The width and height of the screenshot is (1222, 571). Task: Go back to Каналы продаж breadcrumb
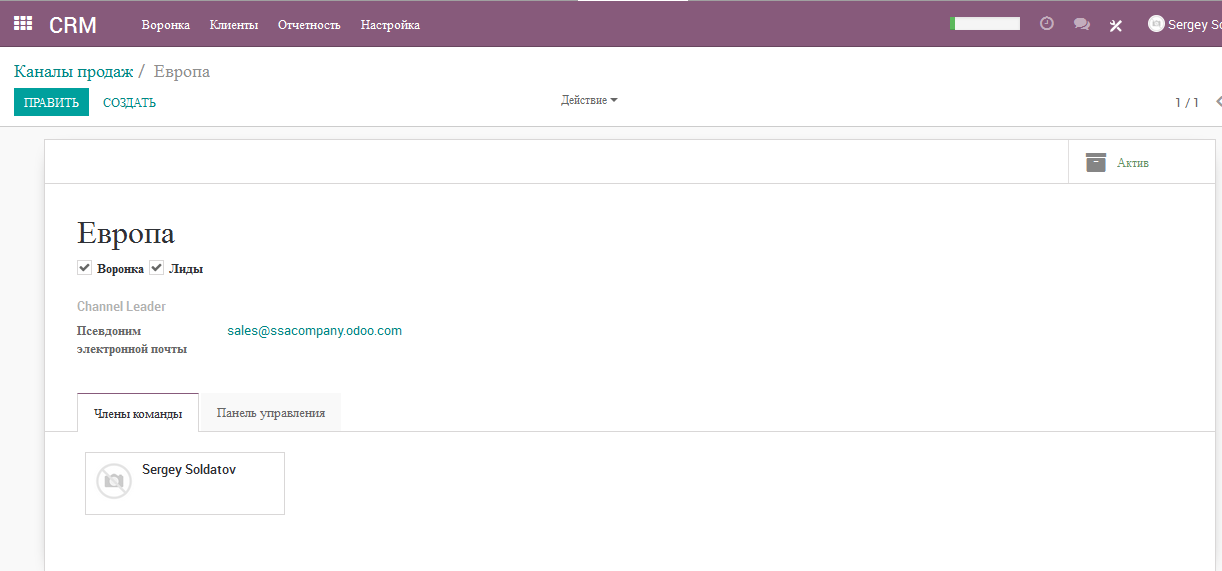[73, 72]
